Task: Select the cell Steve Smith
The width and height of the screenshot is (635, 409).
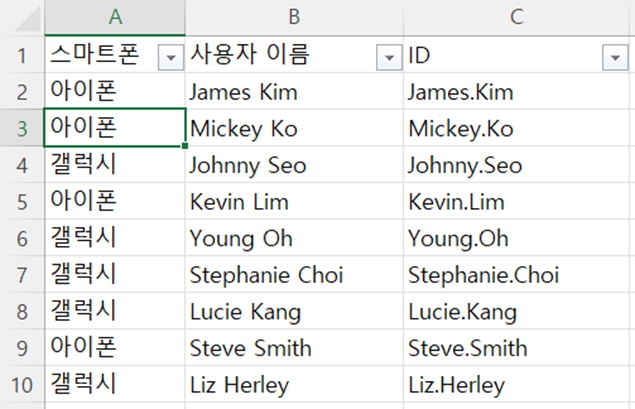Action: point(294,347)
